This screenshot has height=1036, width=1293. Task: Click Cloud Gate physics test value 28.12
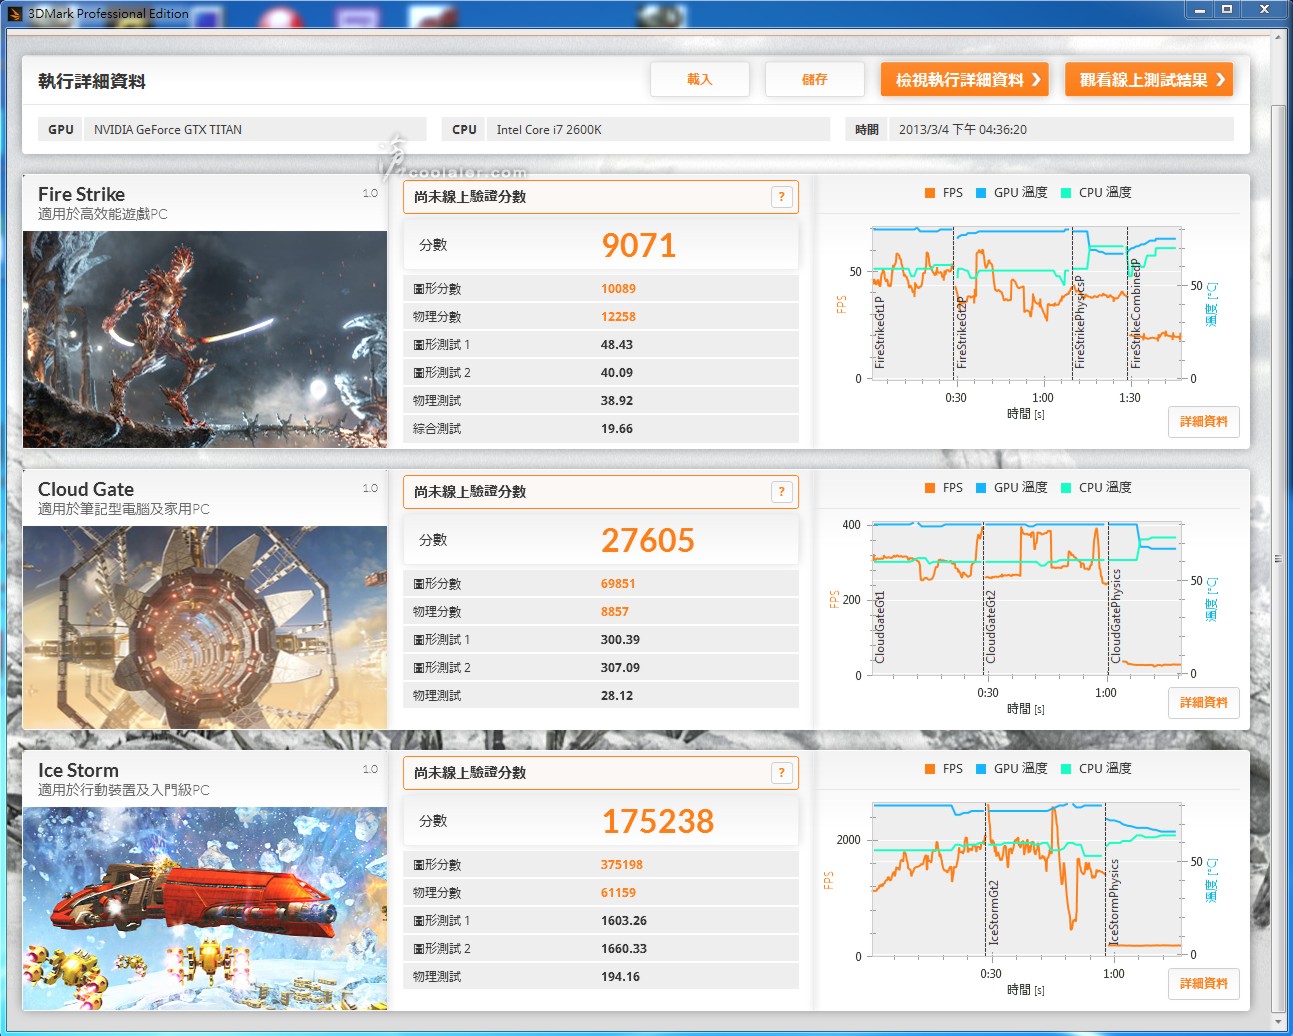(x=617, y=696)
